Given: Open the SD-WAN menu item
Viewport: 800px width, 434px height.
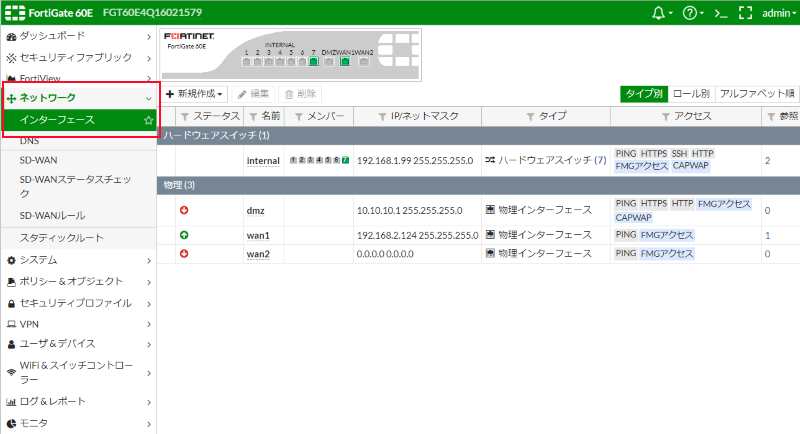Looking at the screenshot, I should pos(39,160).
